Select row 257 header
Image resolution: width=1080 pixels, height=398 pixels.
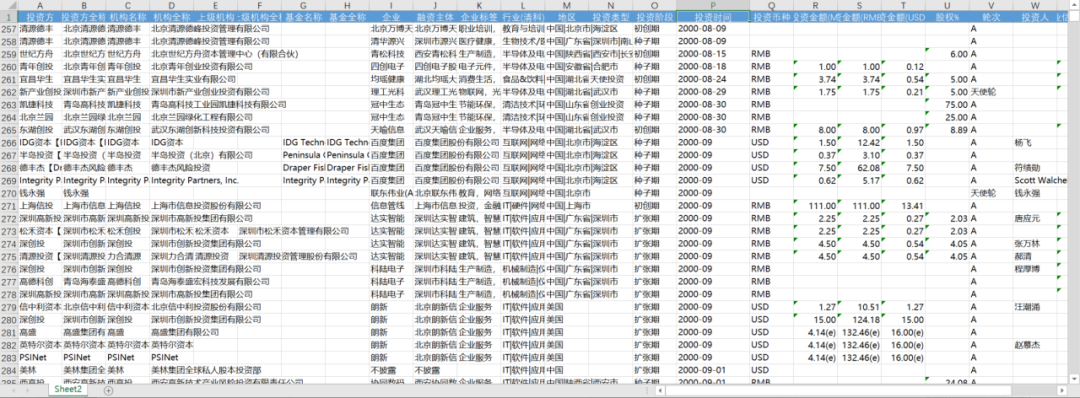[8, 28]
